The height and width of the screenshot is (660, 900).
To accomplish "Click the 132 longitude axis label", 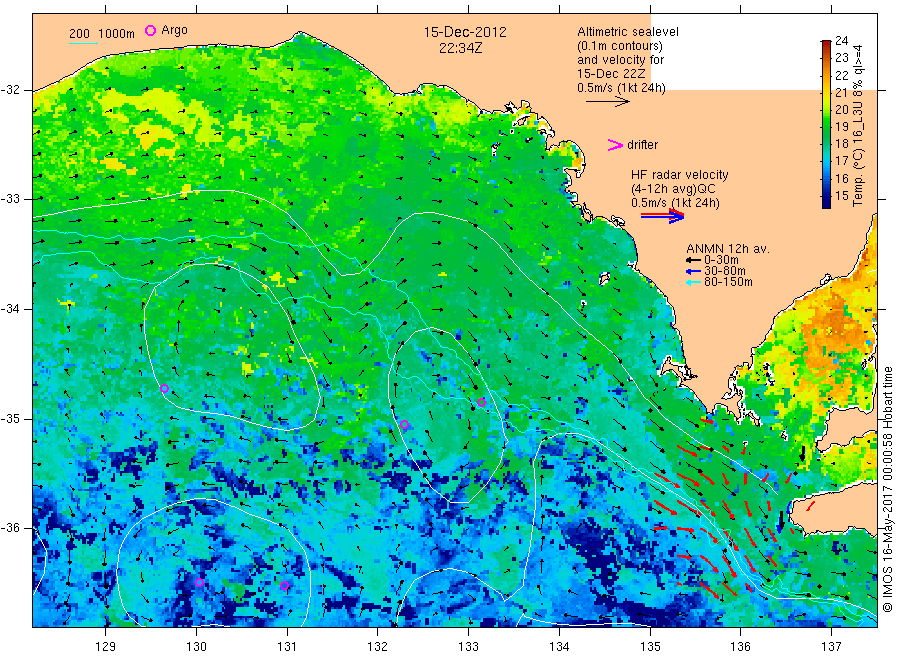I will tap(378, 646).
